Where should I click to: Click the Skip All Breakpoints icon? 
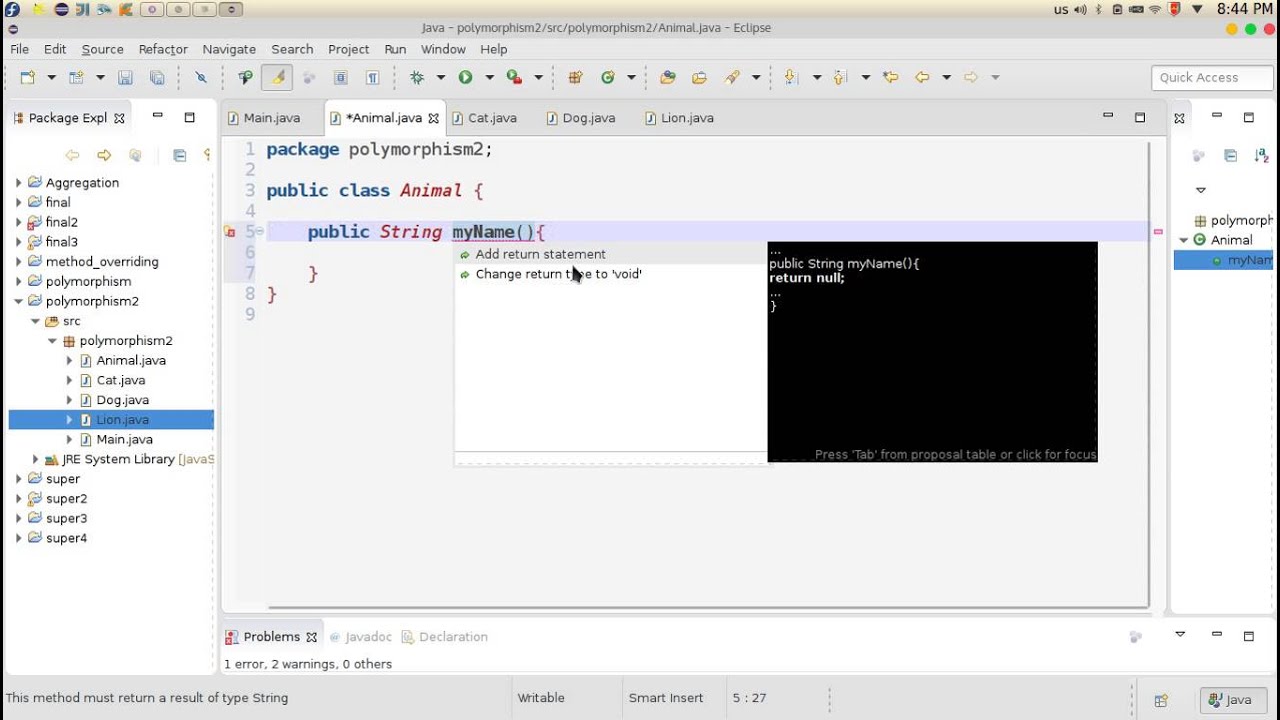click(x=200, y=77)
